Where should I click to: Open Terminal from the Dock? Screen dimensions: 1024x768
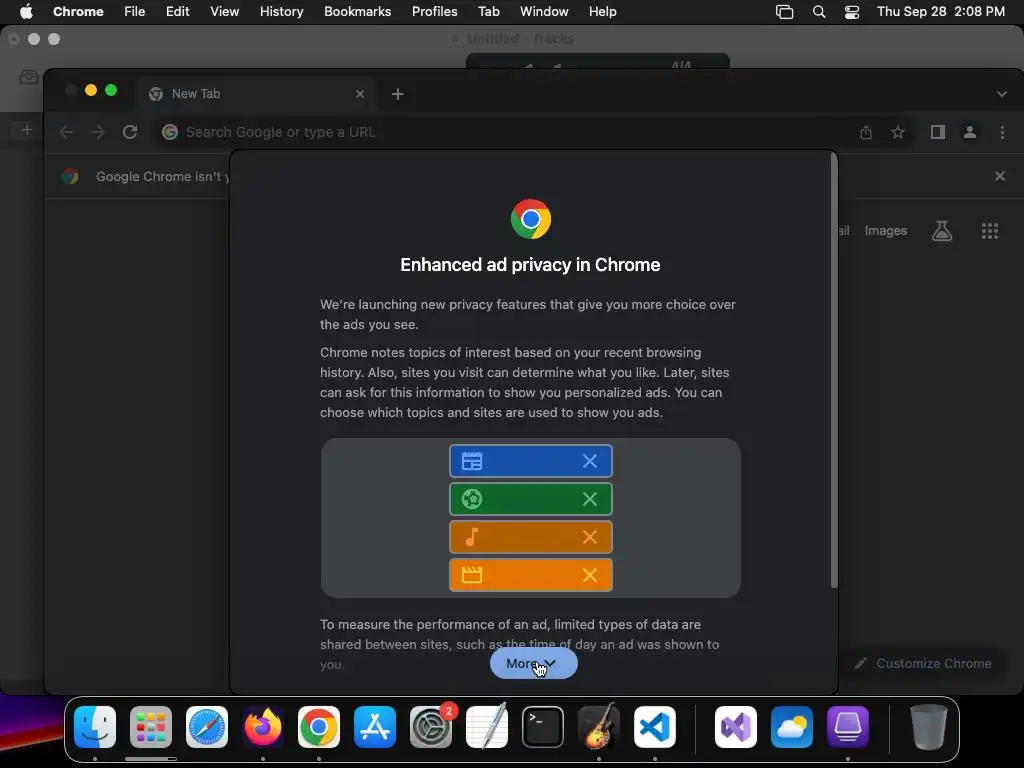543,727
